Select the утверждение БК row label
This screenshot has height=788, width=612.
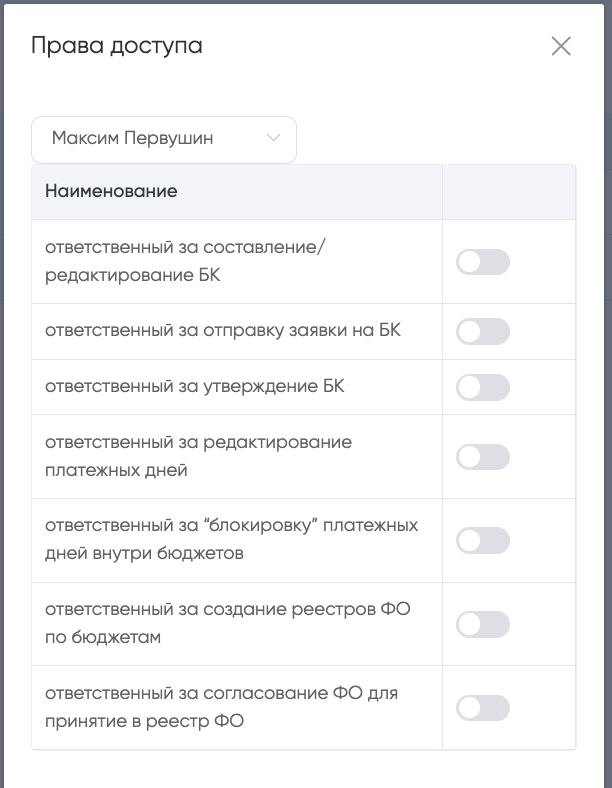(195, 386)
